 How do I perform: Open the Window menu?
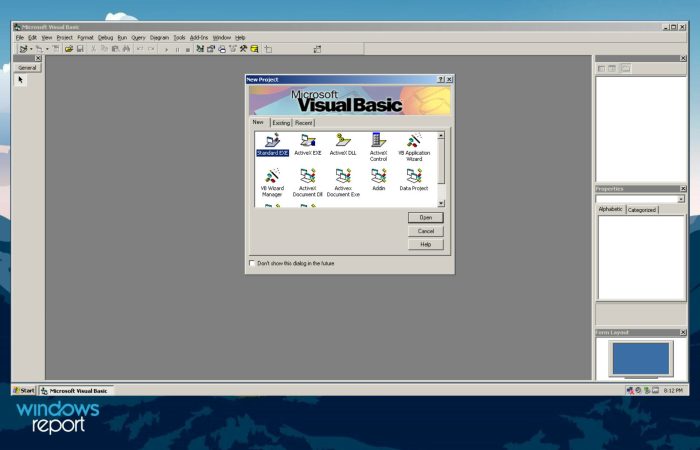click(x=221, y=38)
